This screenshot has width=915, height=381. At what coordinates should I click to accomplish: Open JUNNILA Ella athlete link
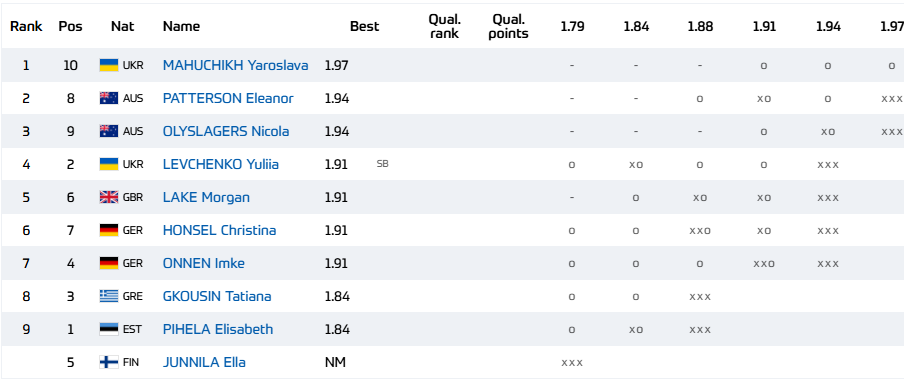(x=204, y=362)
